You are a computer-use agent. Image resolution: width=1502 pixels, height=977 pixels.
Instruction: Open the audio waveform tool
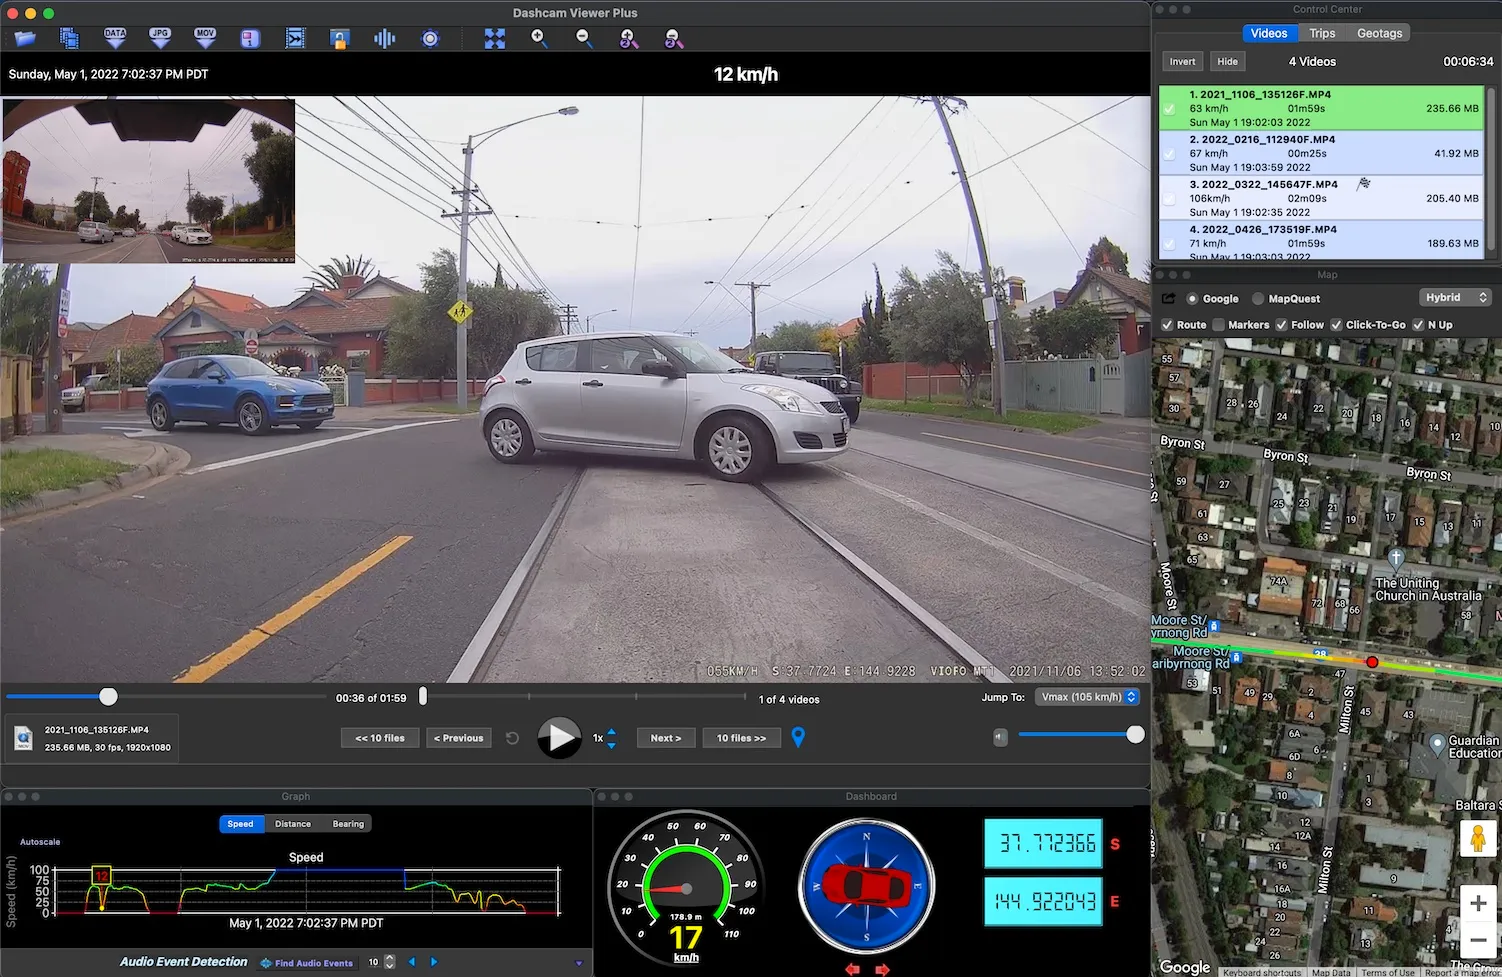click(384, 39)
